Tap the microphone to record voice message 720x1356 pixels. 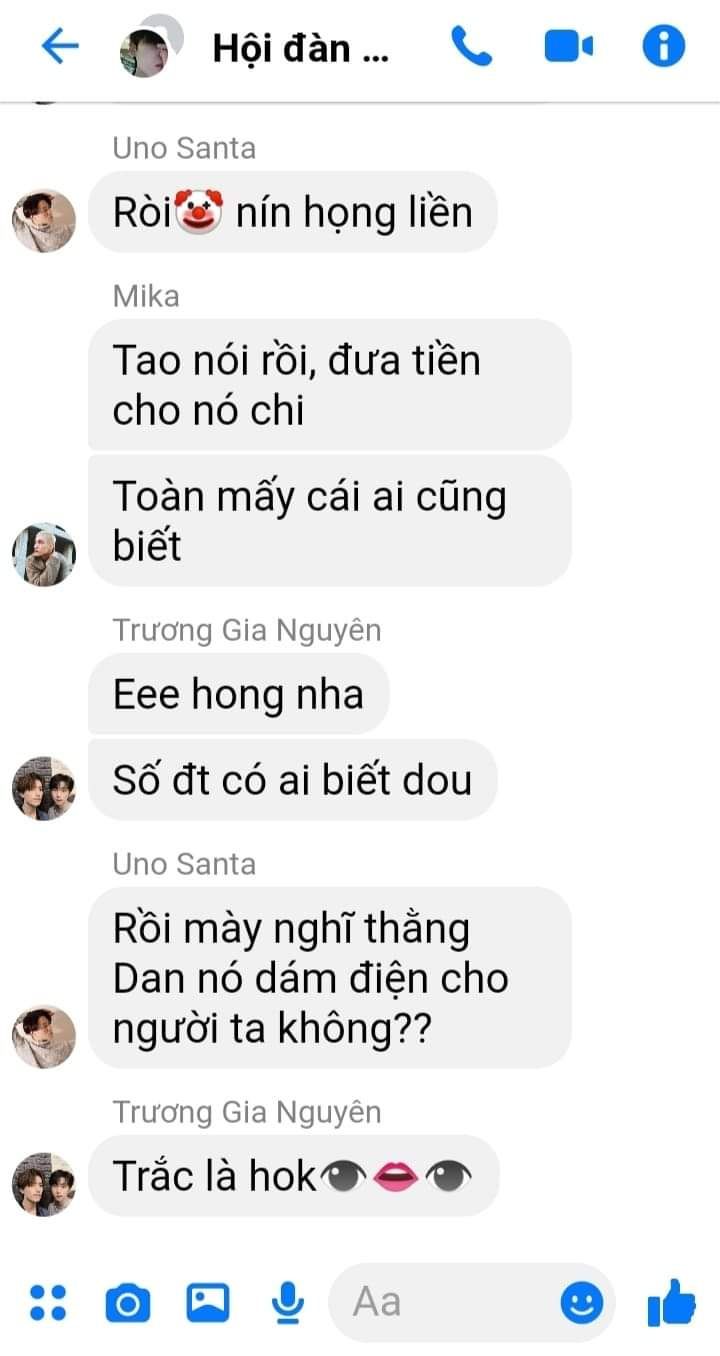(x=288, y=1302)
